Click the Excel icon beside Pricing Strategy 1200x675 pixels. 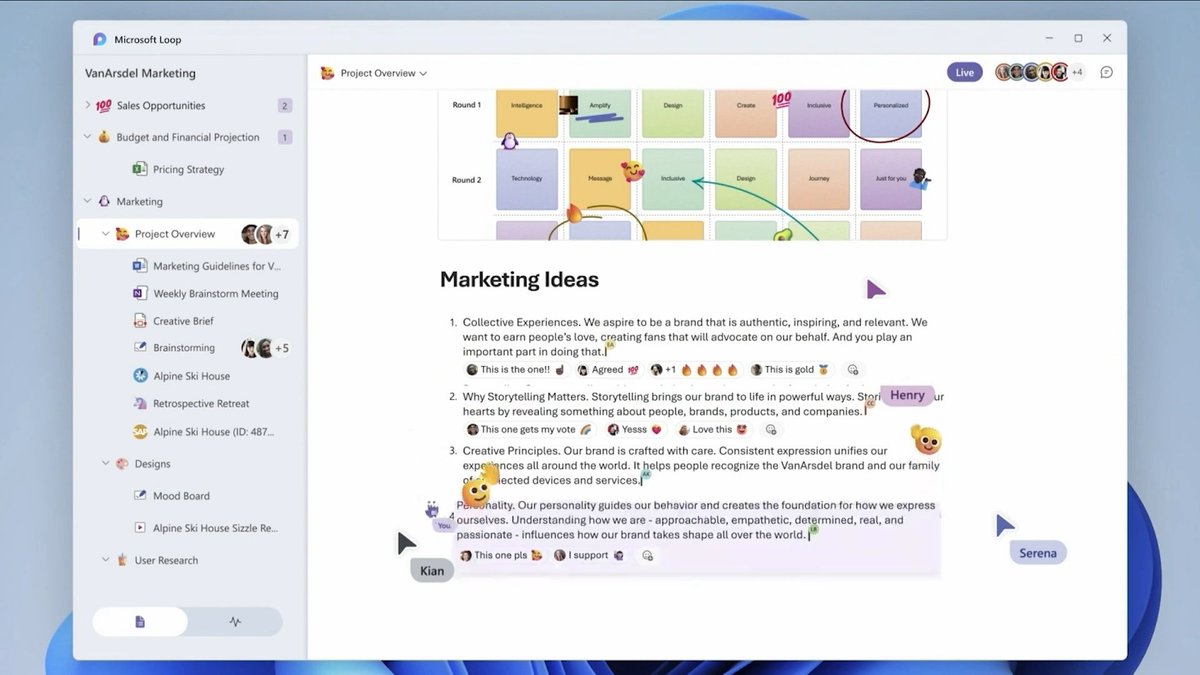click(140, 169)
